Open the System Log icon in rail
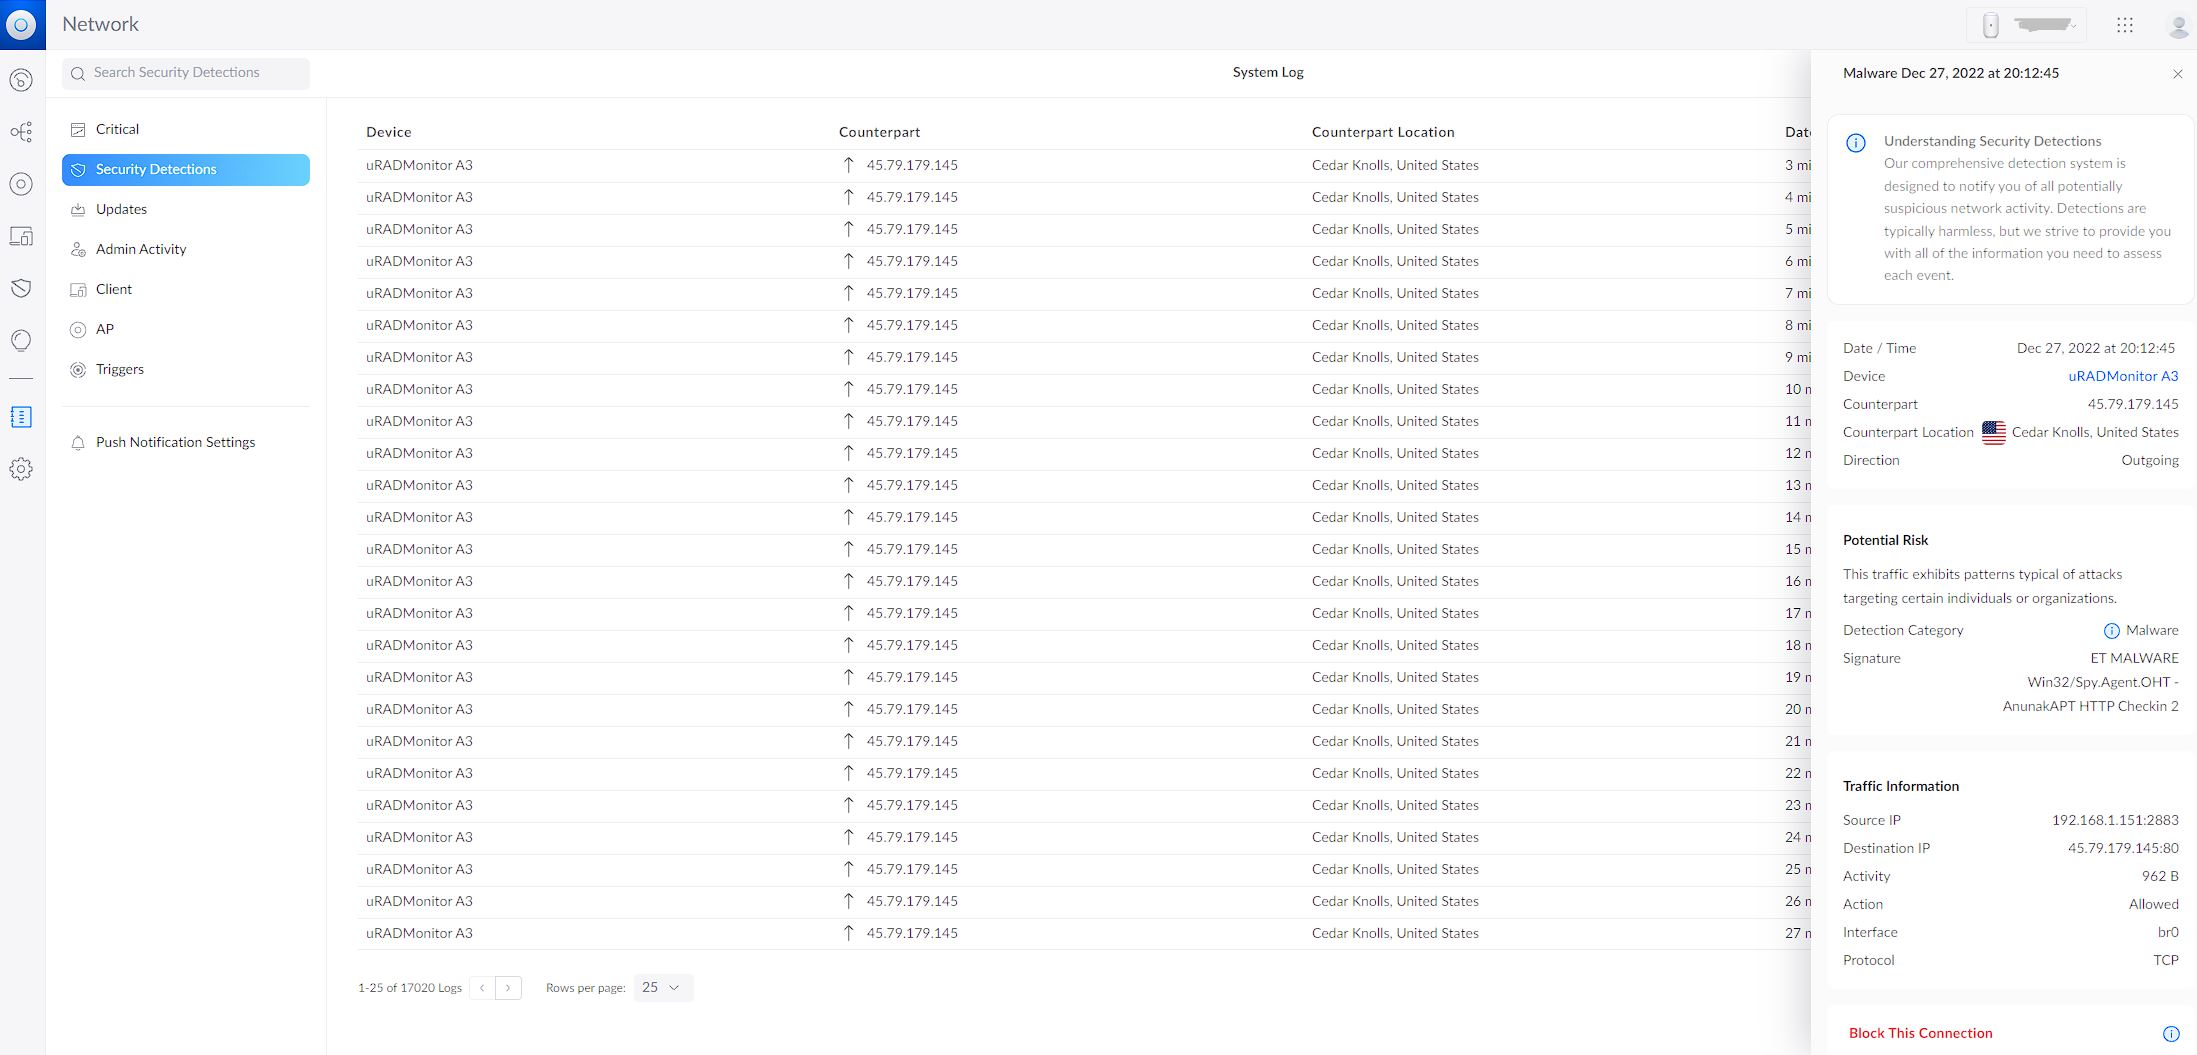Screen dimensions: 2197x1055 click(x=21, y=417)
